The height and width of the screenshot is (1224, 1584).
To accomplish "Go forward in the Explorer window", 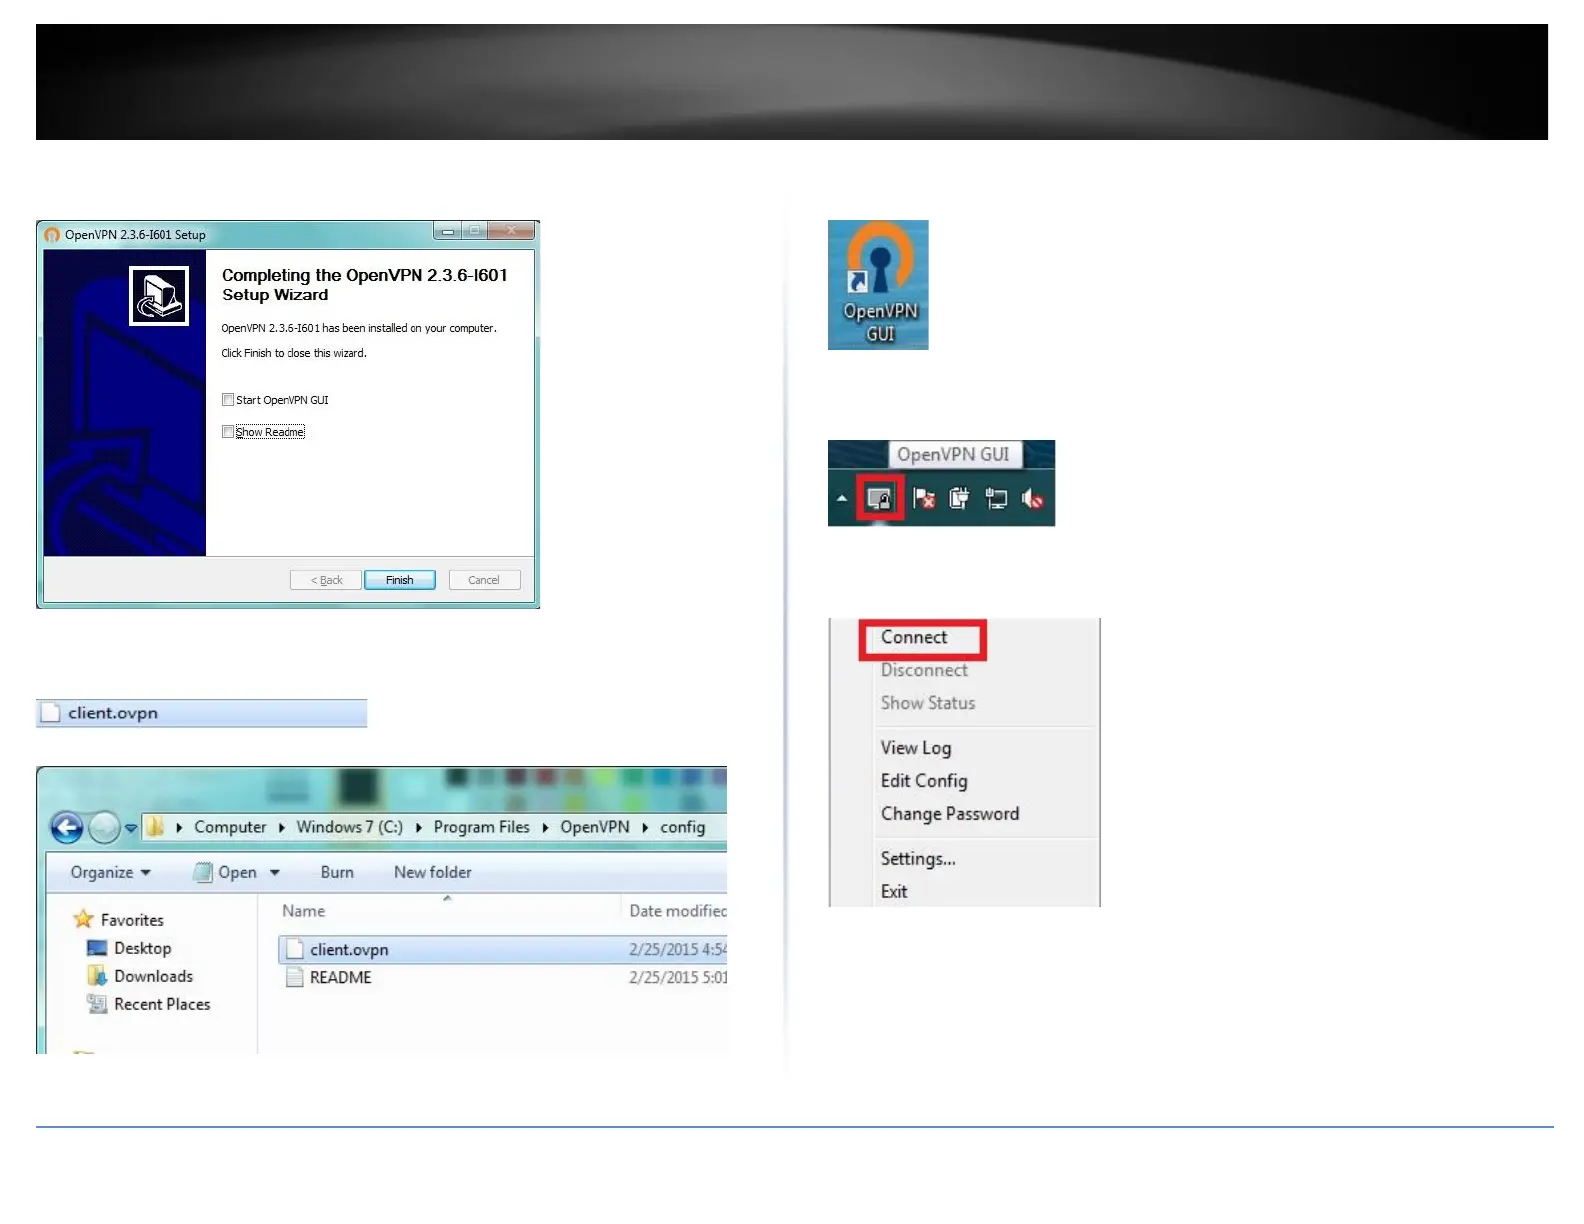I will [x=104, y=827].
